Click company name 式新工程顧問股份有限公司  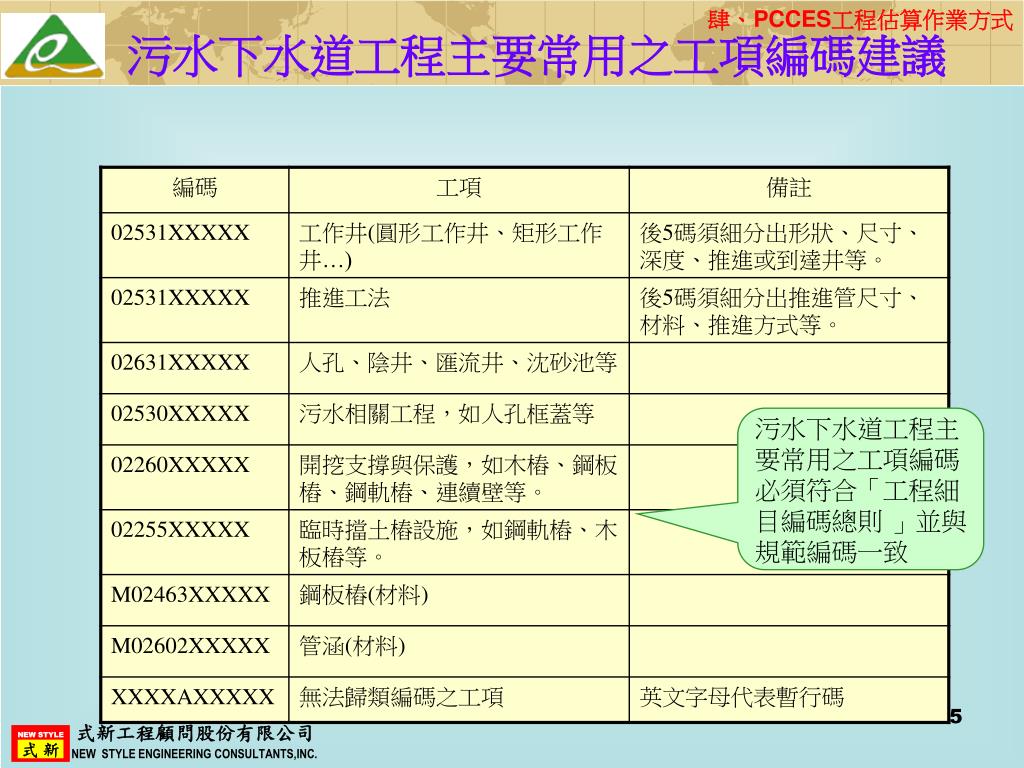pos(194,733)
